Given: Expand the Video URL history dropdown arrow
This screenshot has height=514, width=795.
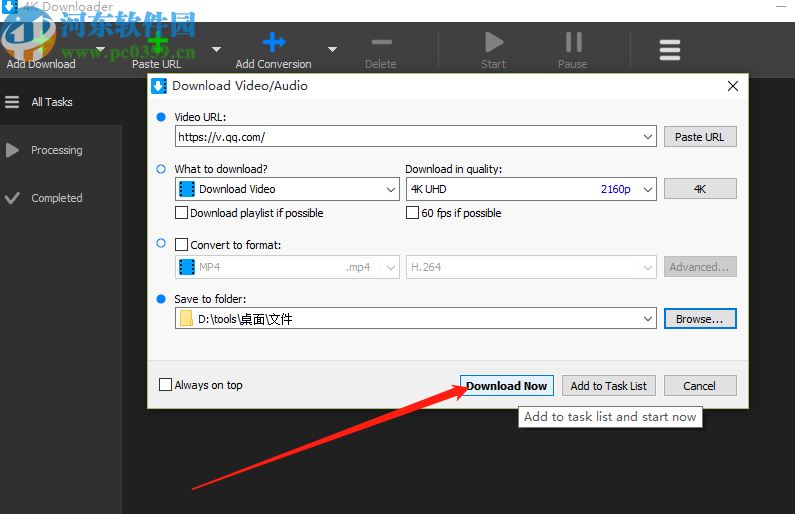Looking at the screenshot, I should 647,137.
